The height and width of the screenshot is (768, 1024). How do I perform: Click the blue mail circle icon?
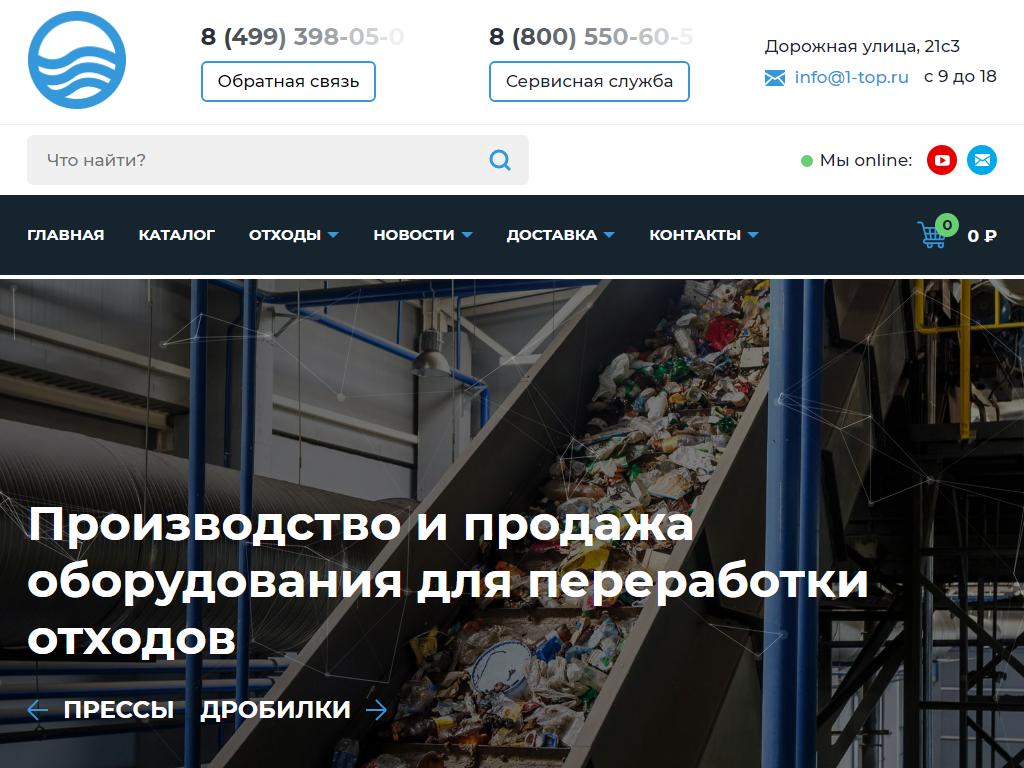982,160
